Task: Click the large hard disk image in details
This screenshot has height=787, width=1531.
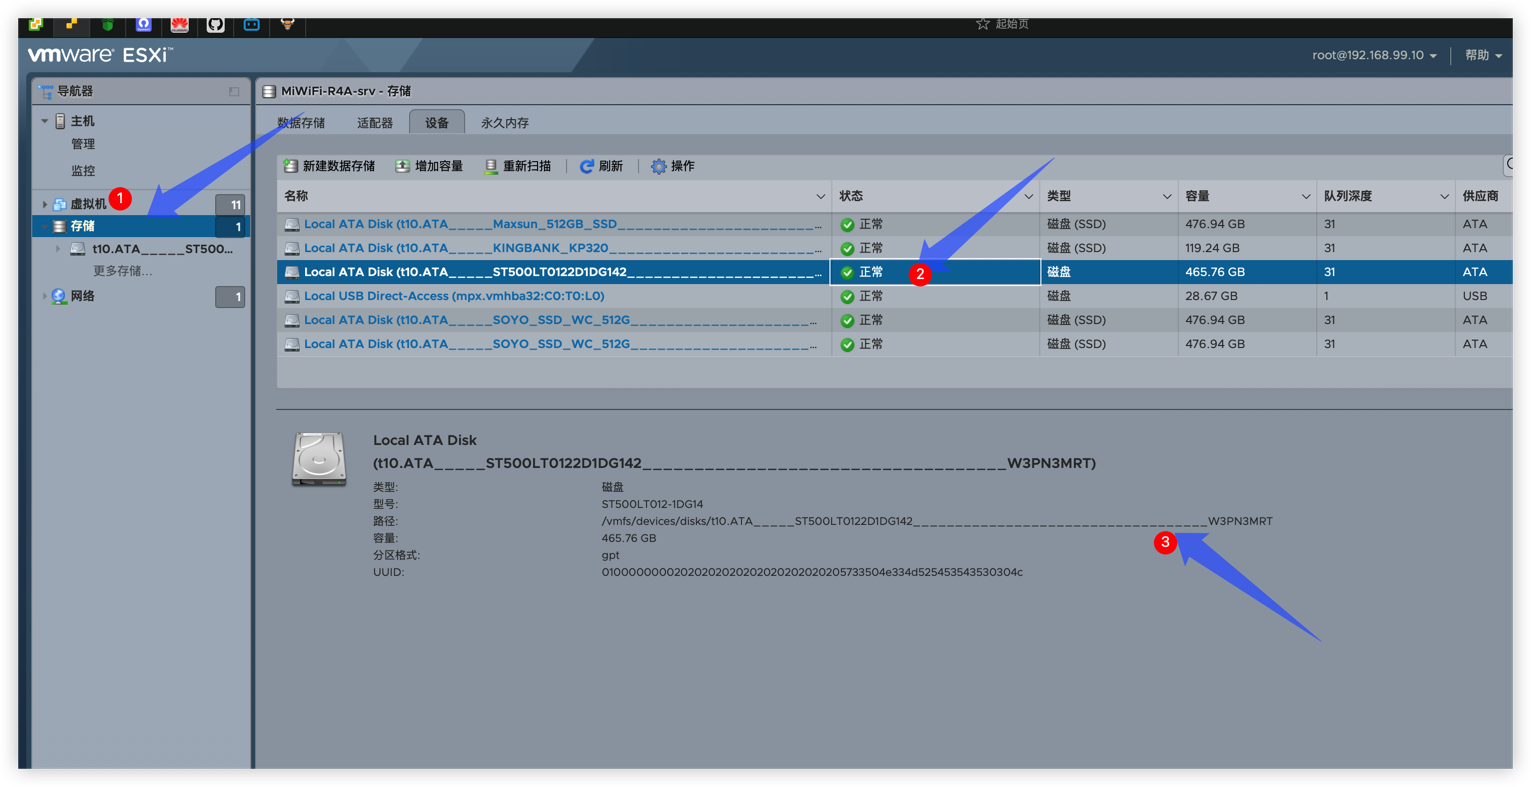Action: click(x=319, y=459)
